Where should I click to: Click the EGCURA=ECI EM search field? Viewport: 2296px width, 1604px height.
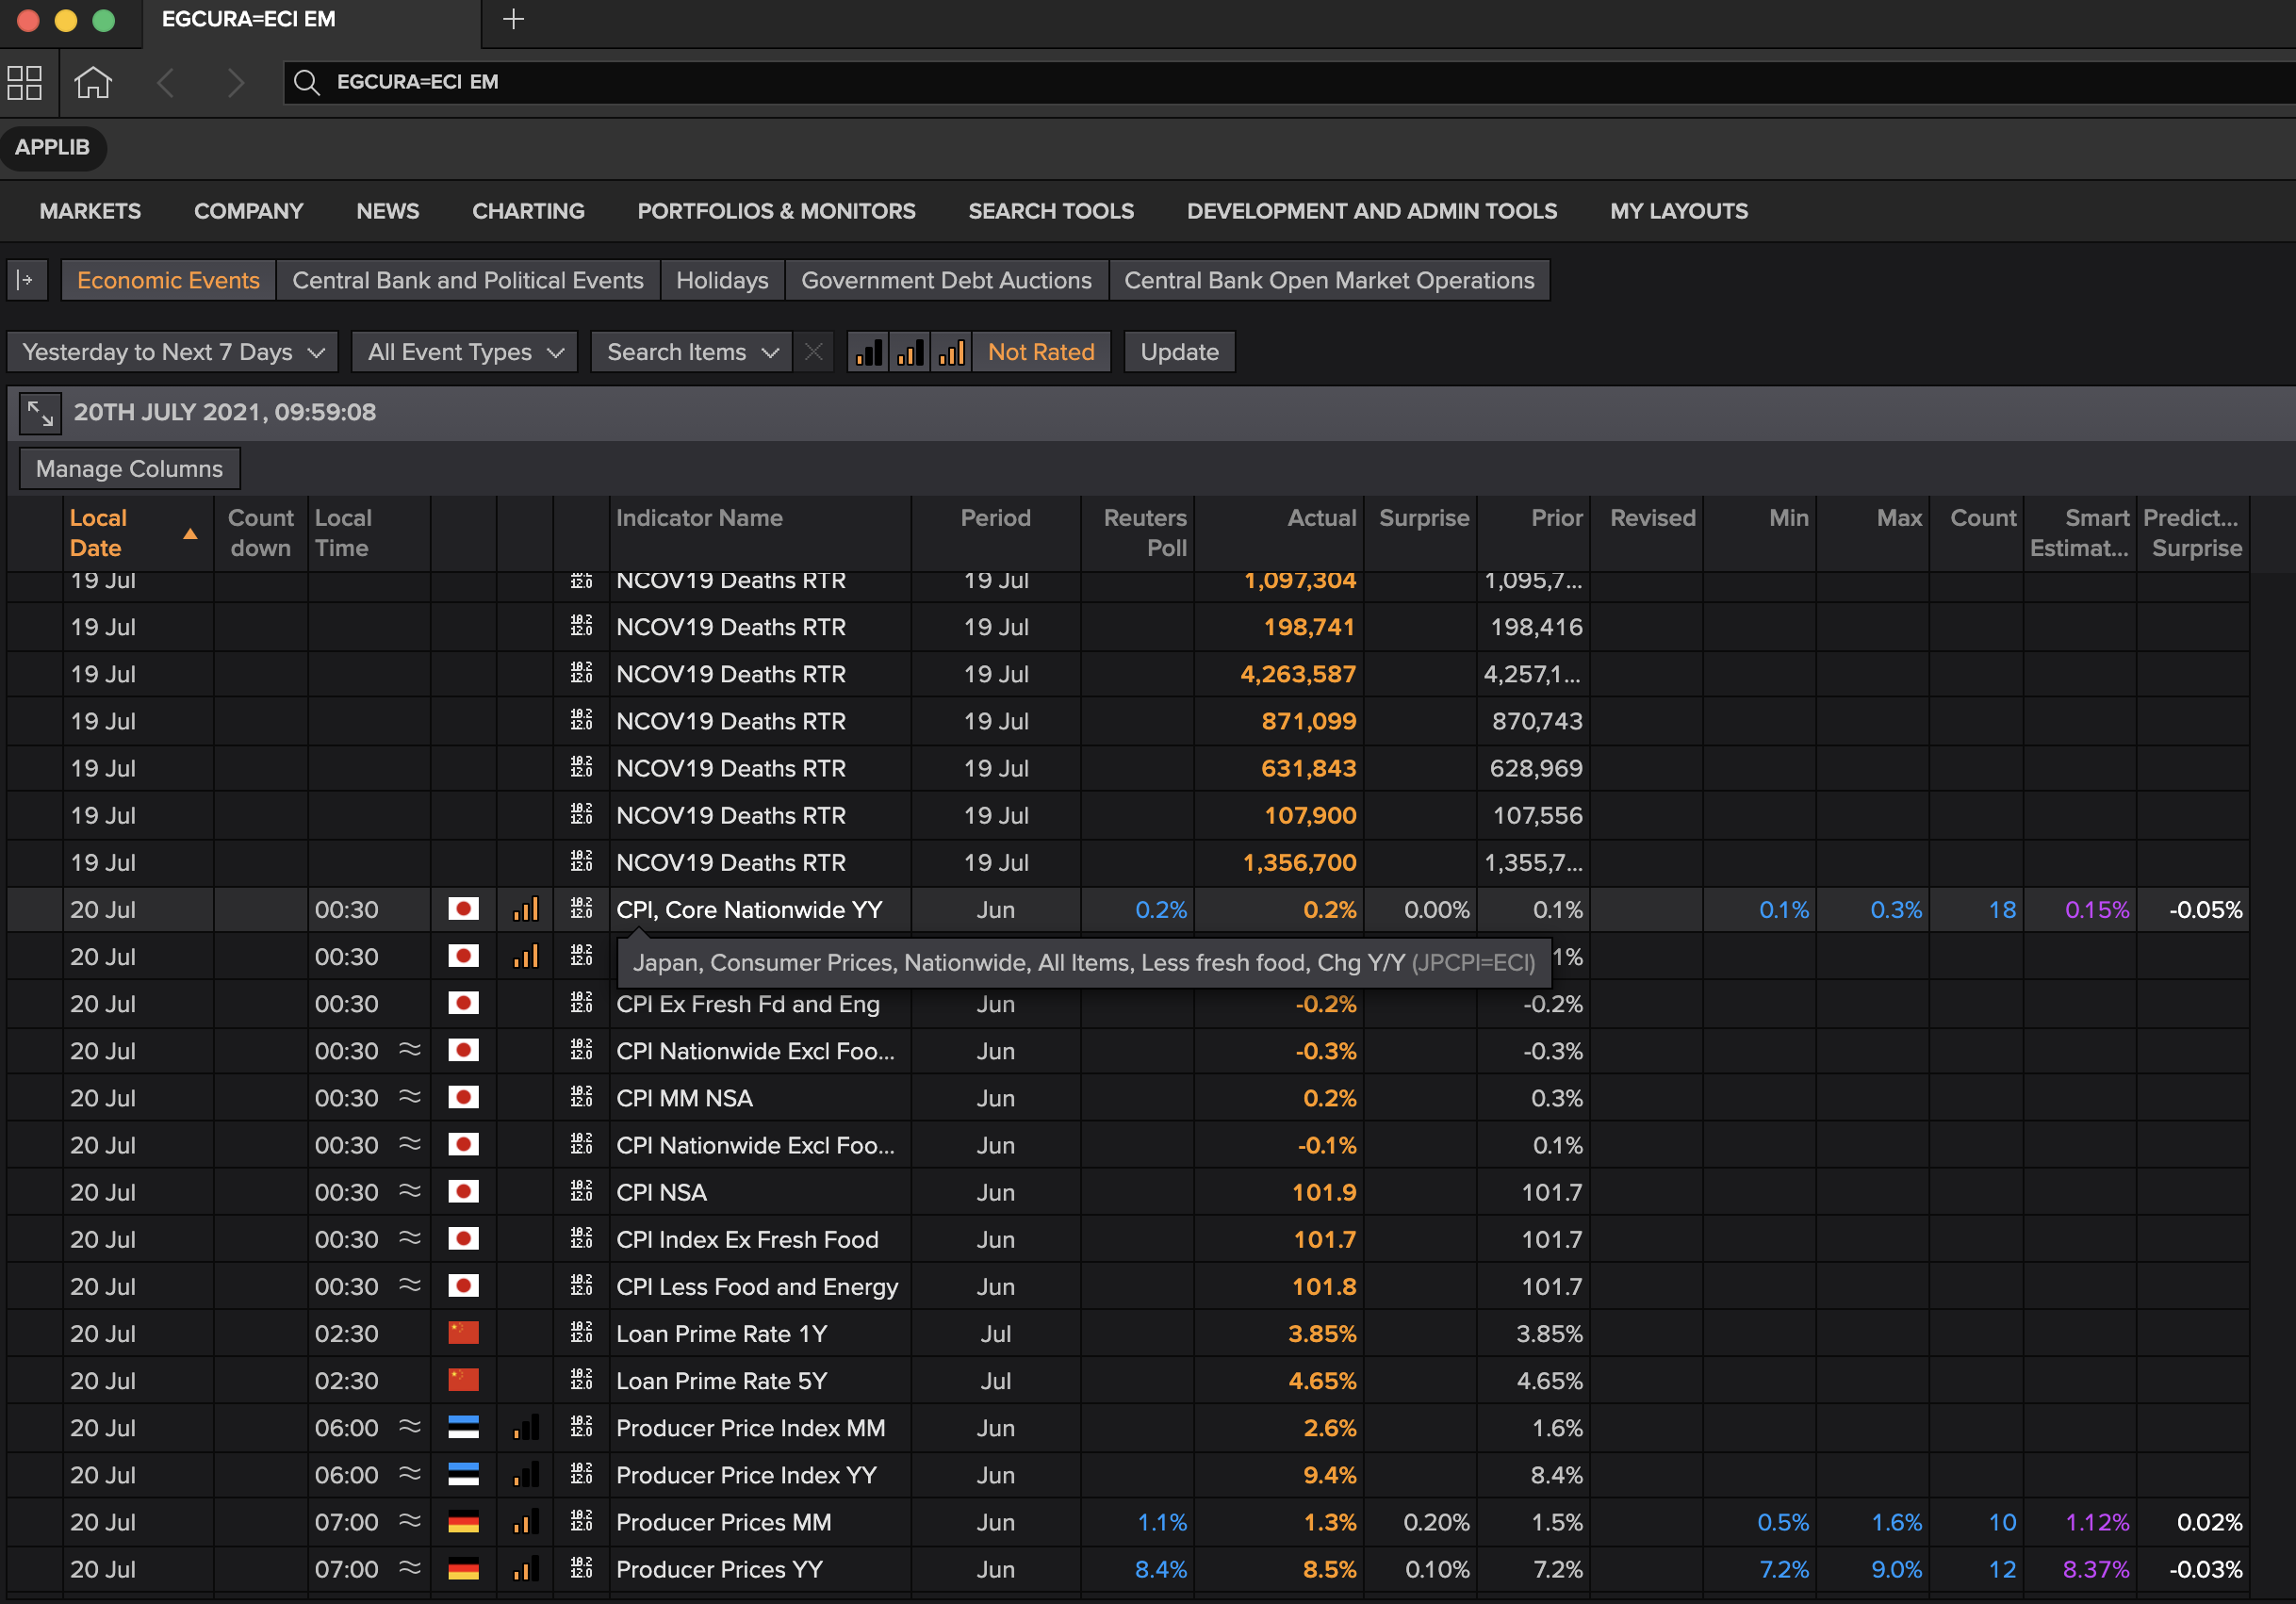pos(1290,82)
